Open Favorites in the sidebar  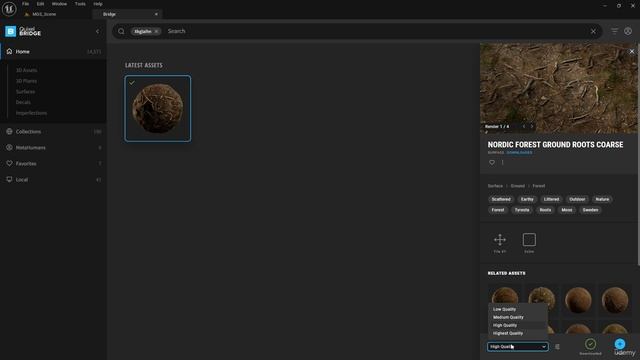tap(53, 163)
